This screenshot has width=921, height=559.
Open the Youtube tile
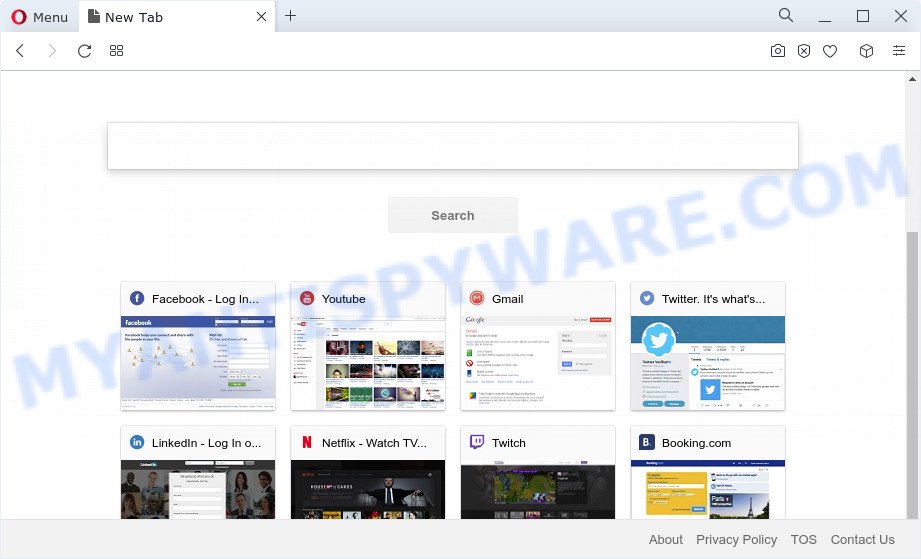click(x=368, y=346)
